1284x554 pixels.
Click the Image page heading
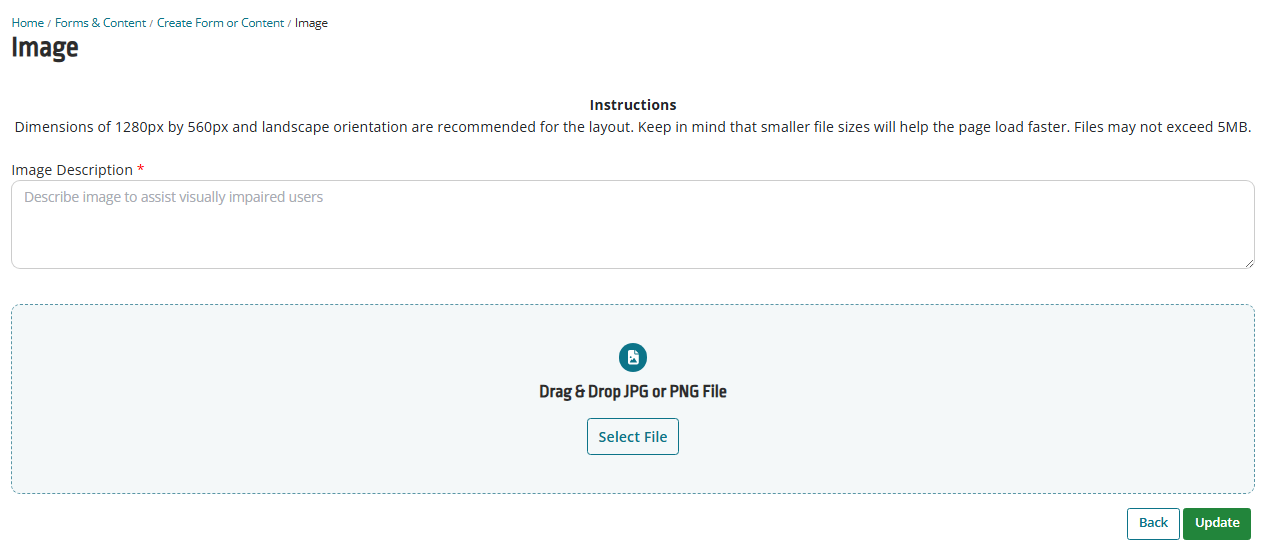pyautogui.click(x=45, y=47)
